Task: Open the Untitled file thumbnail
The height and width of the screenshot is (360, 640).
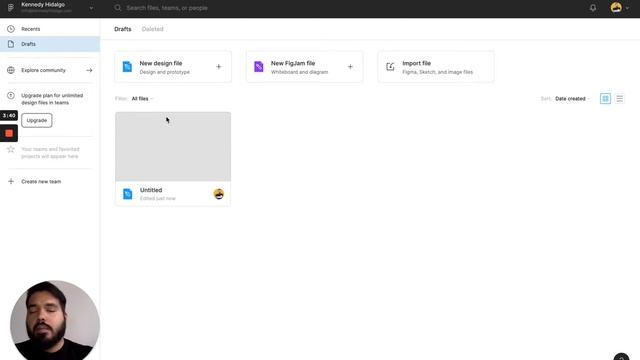Action: pos(173,147)
